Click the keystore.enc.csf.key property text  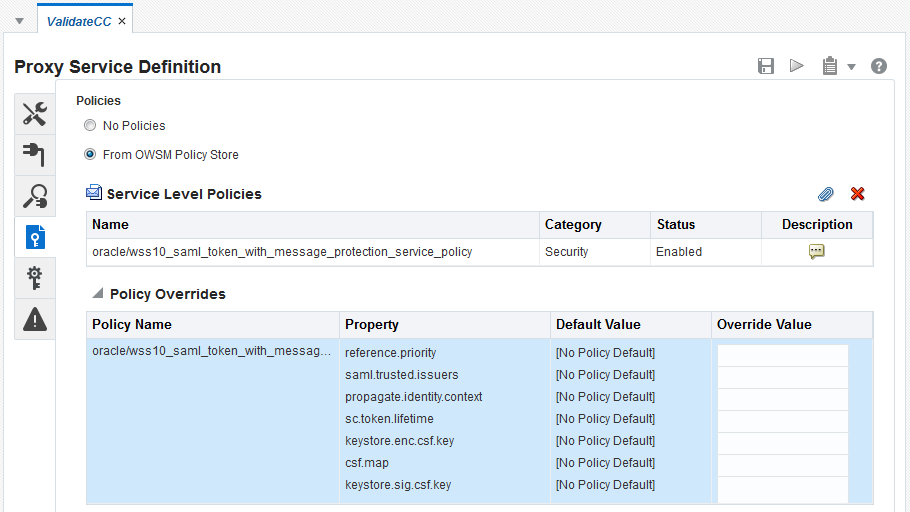pyautogui.click(x=399, y=441)
